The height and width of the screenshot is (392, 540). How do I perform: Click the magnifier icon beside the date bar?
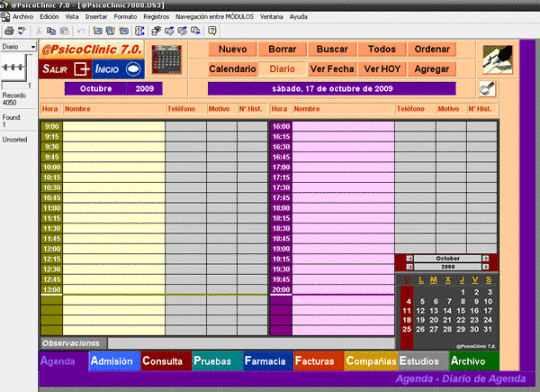coord(488,89)
